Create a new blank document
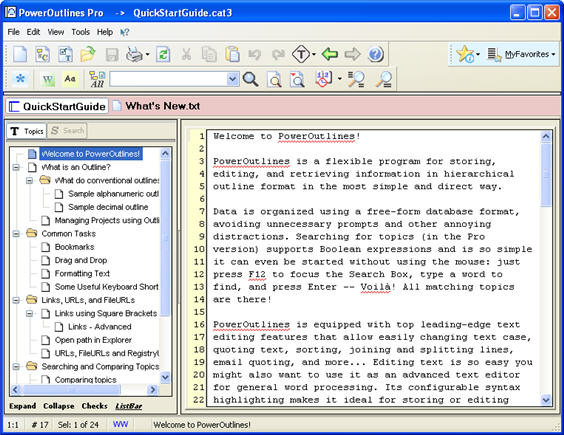The image size is (564, 435). point(20,54)
